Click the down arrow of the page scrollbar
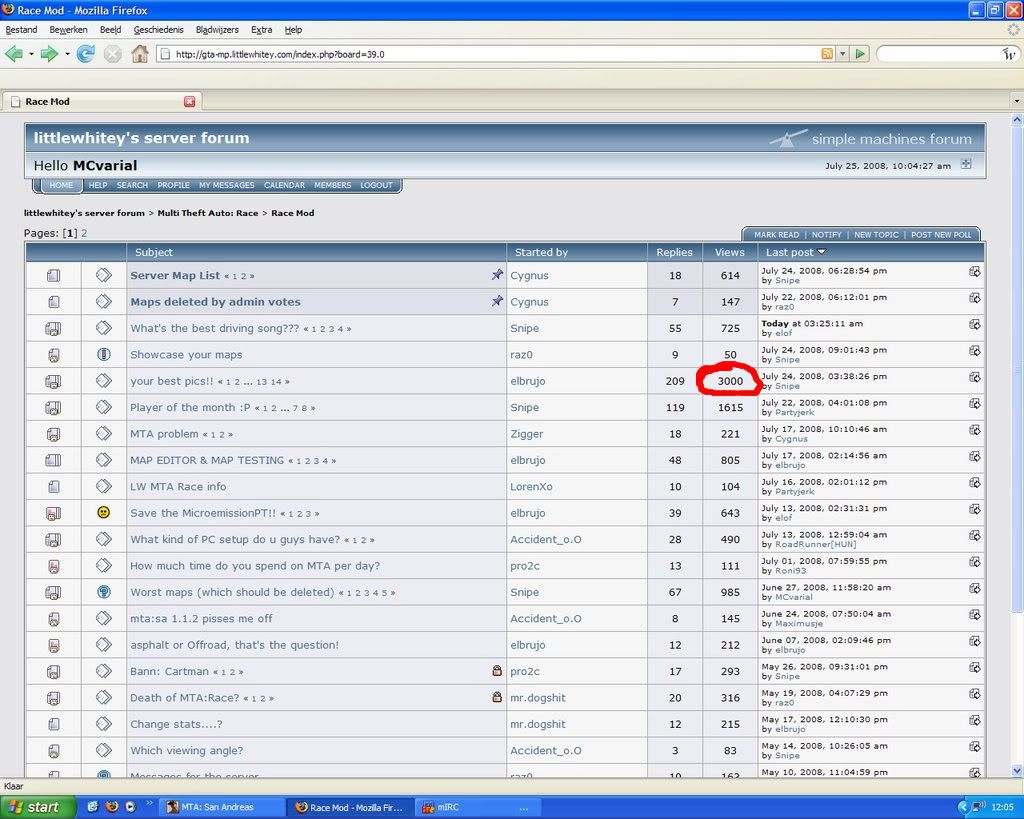Screen dimensions: 1024x819 tap(1017, 771)
